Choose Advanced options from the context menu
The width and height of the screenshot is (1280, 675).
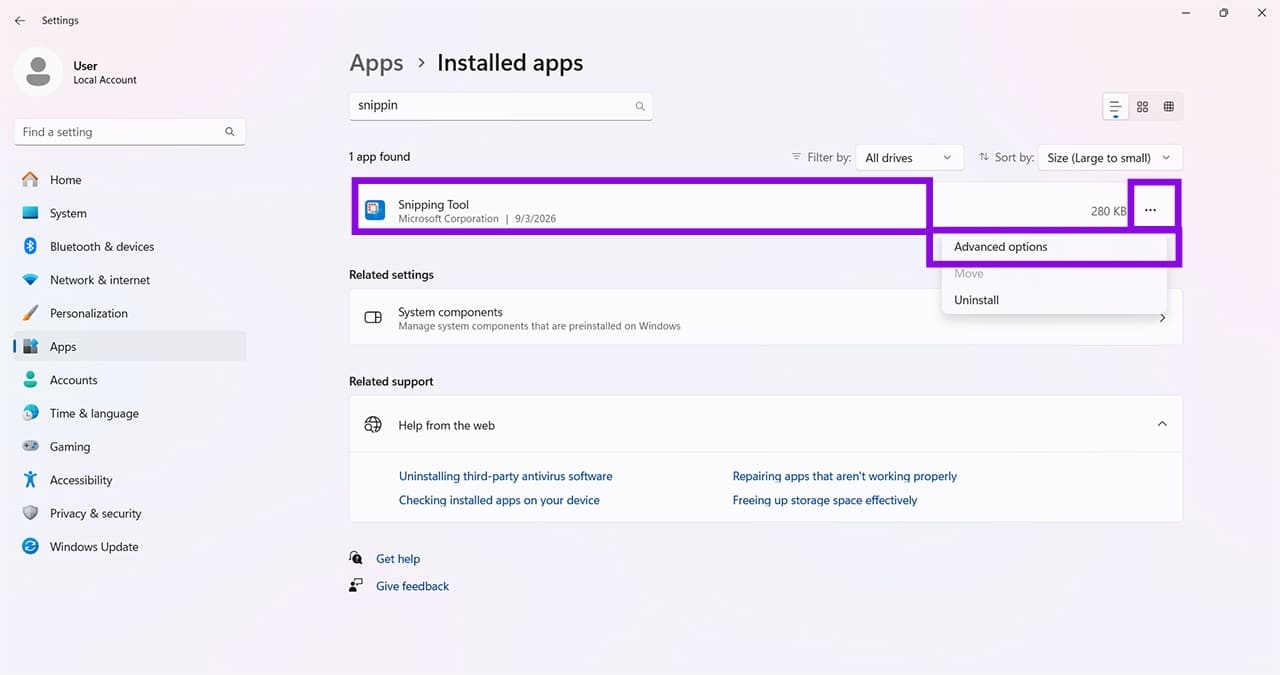coord(1054,247)
